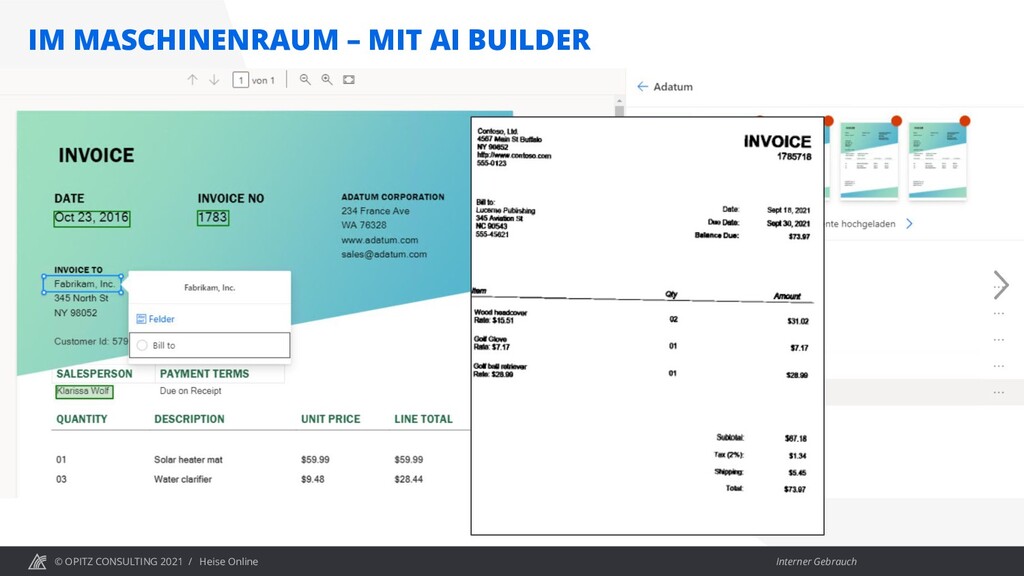This screenshot has width=1024, height=576.
Task: Click the Wood headcover item row
Action: [500, 316]
